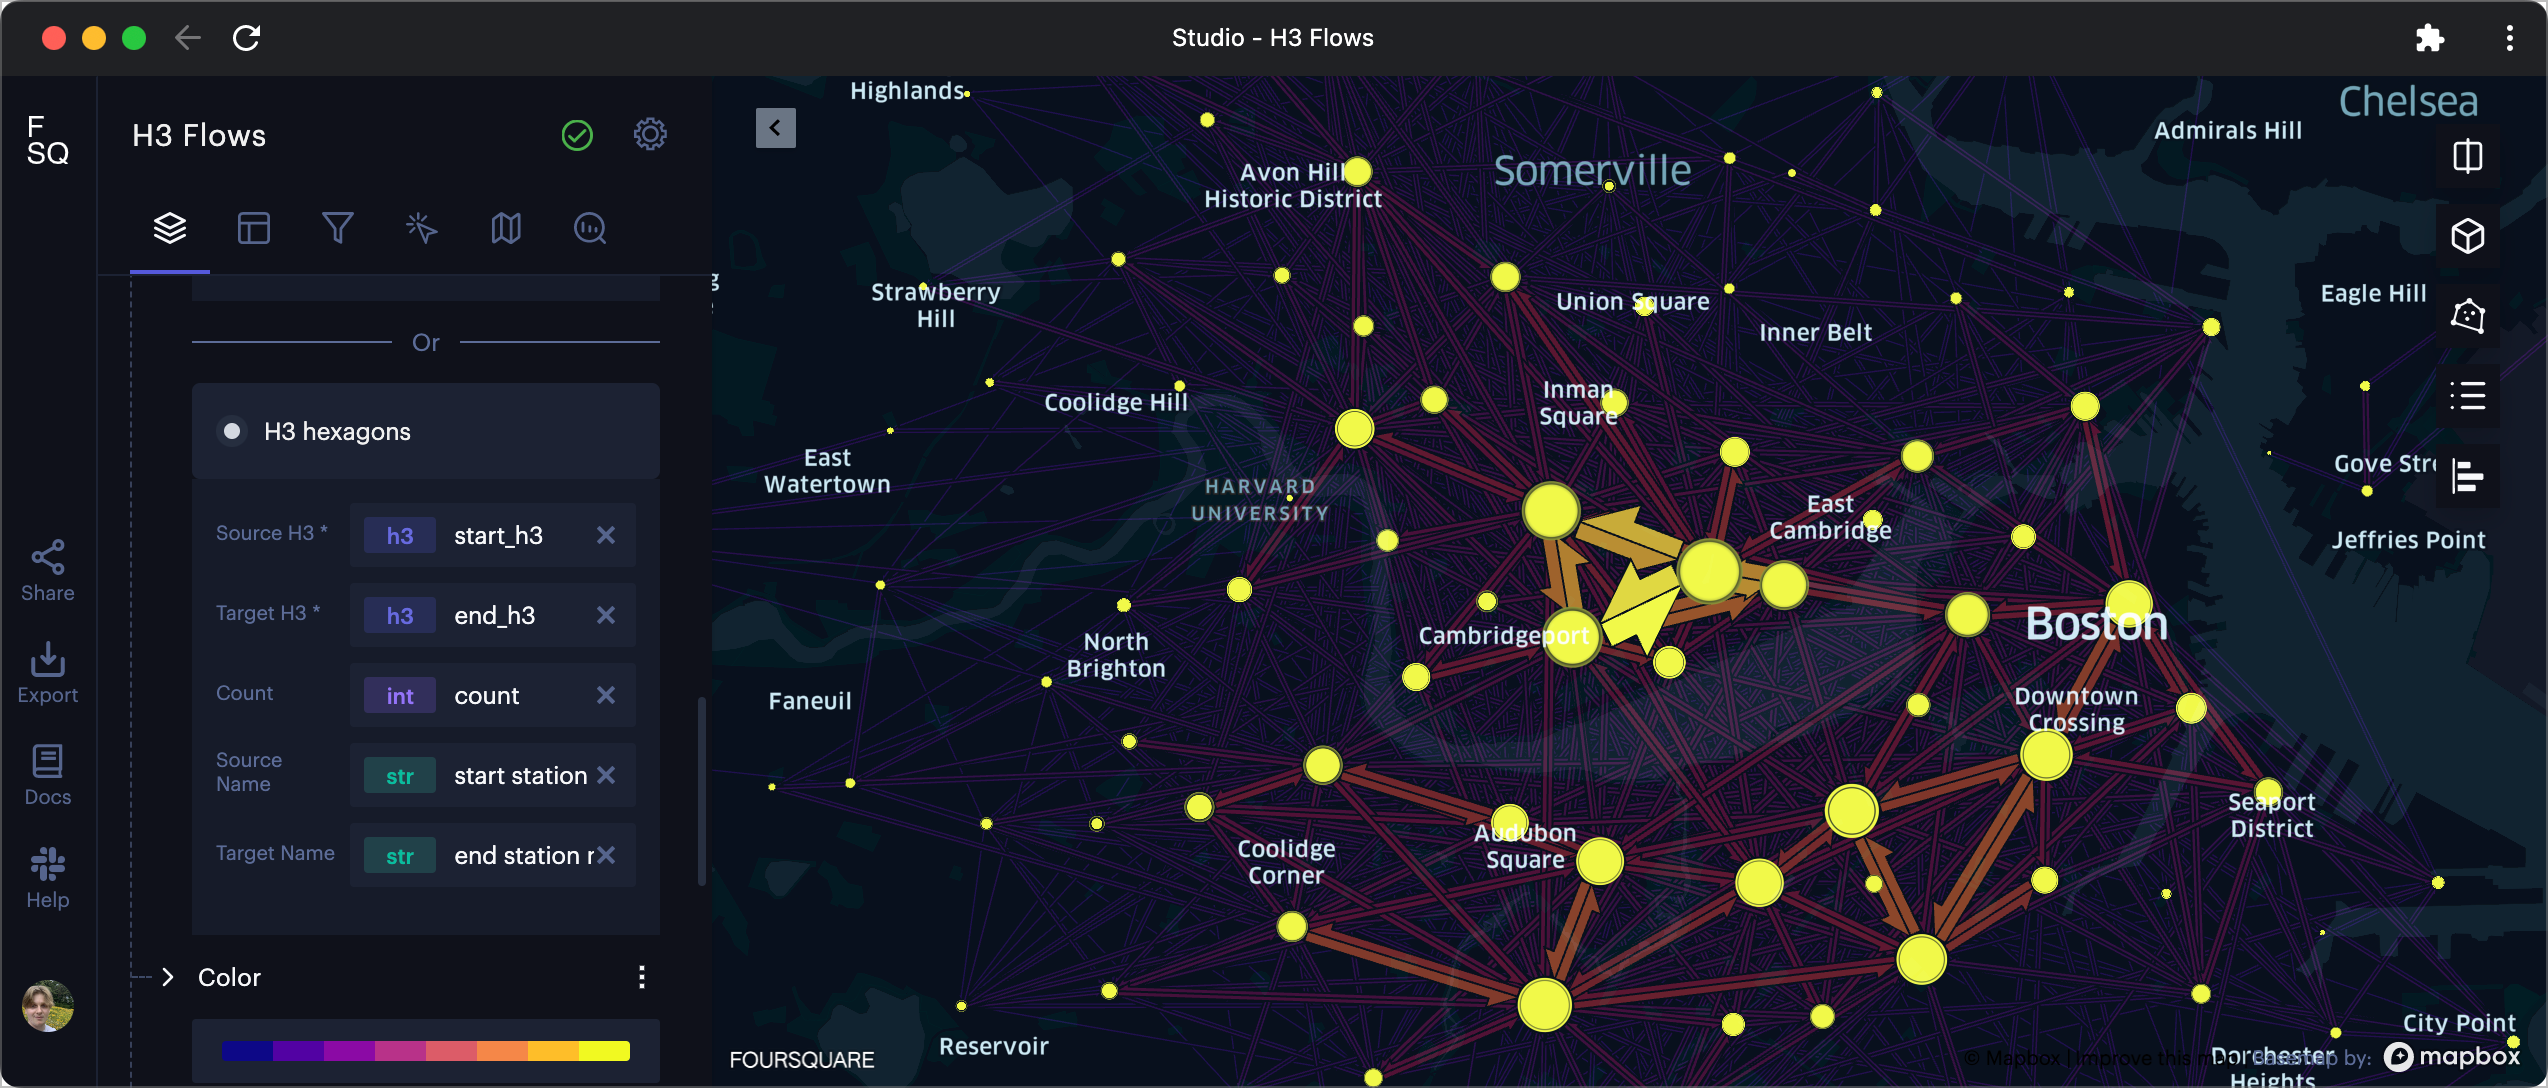Click the map/legend icon in panel

pyautogui.click(x=504, y=227)
